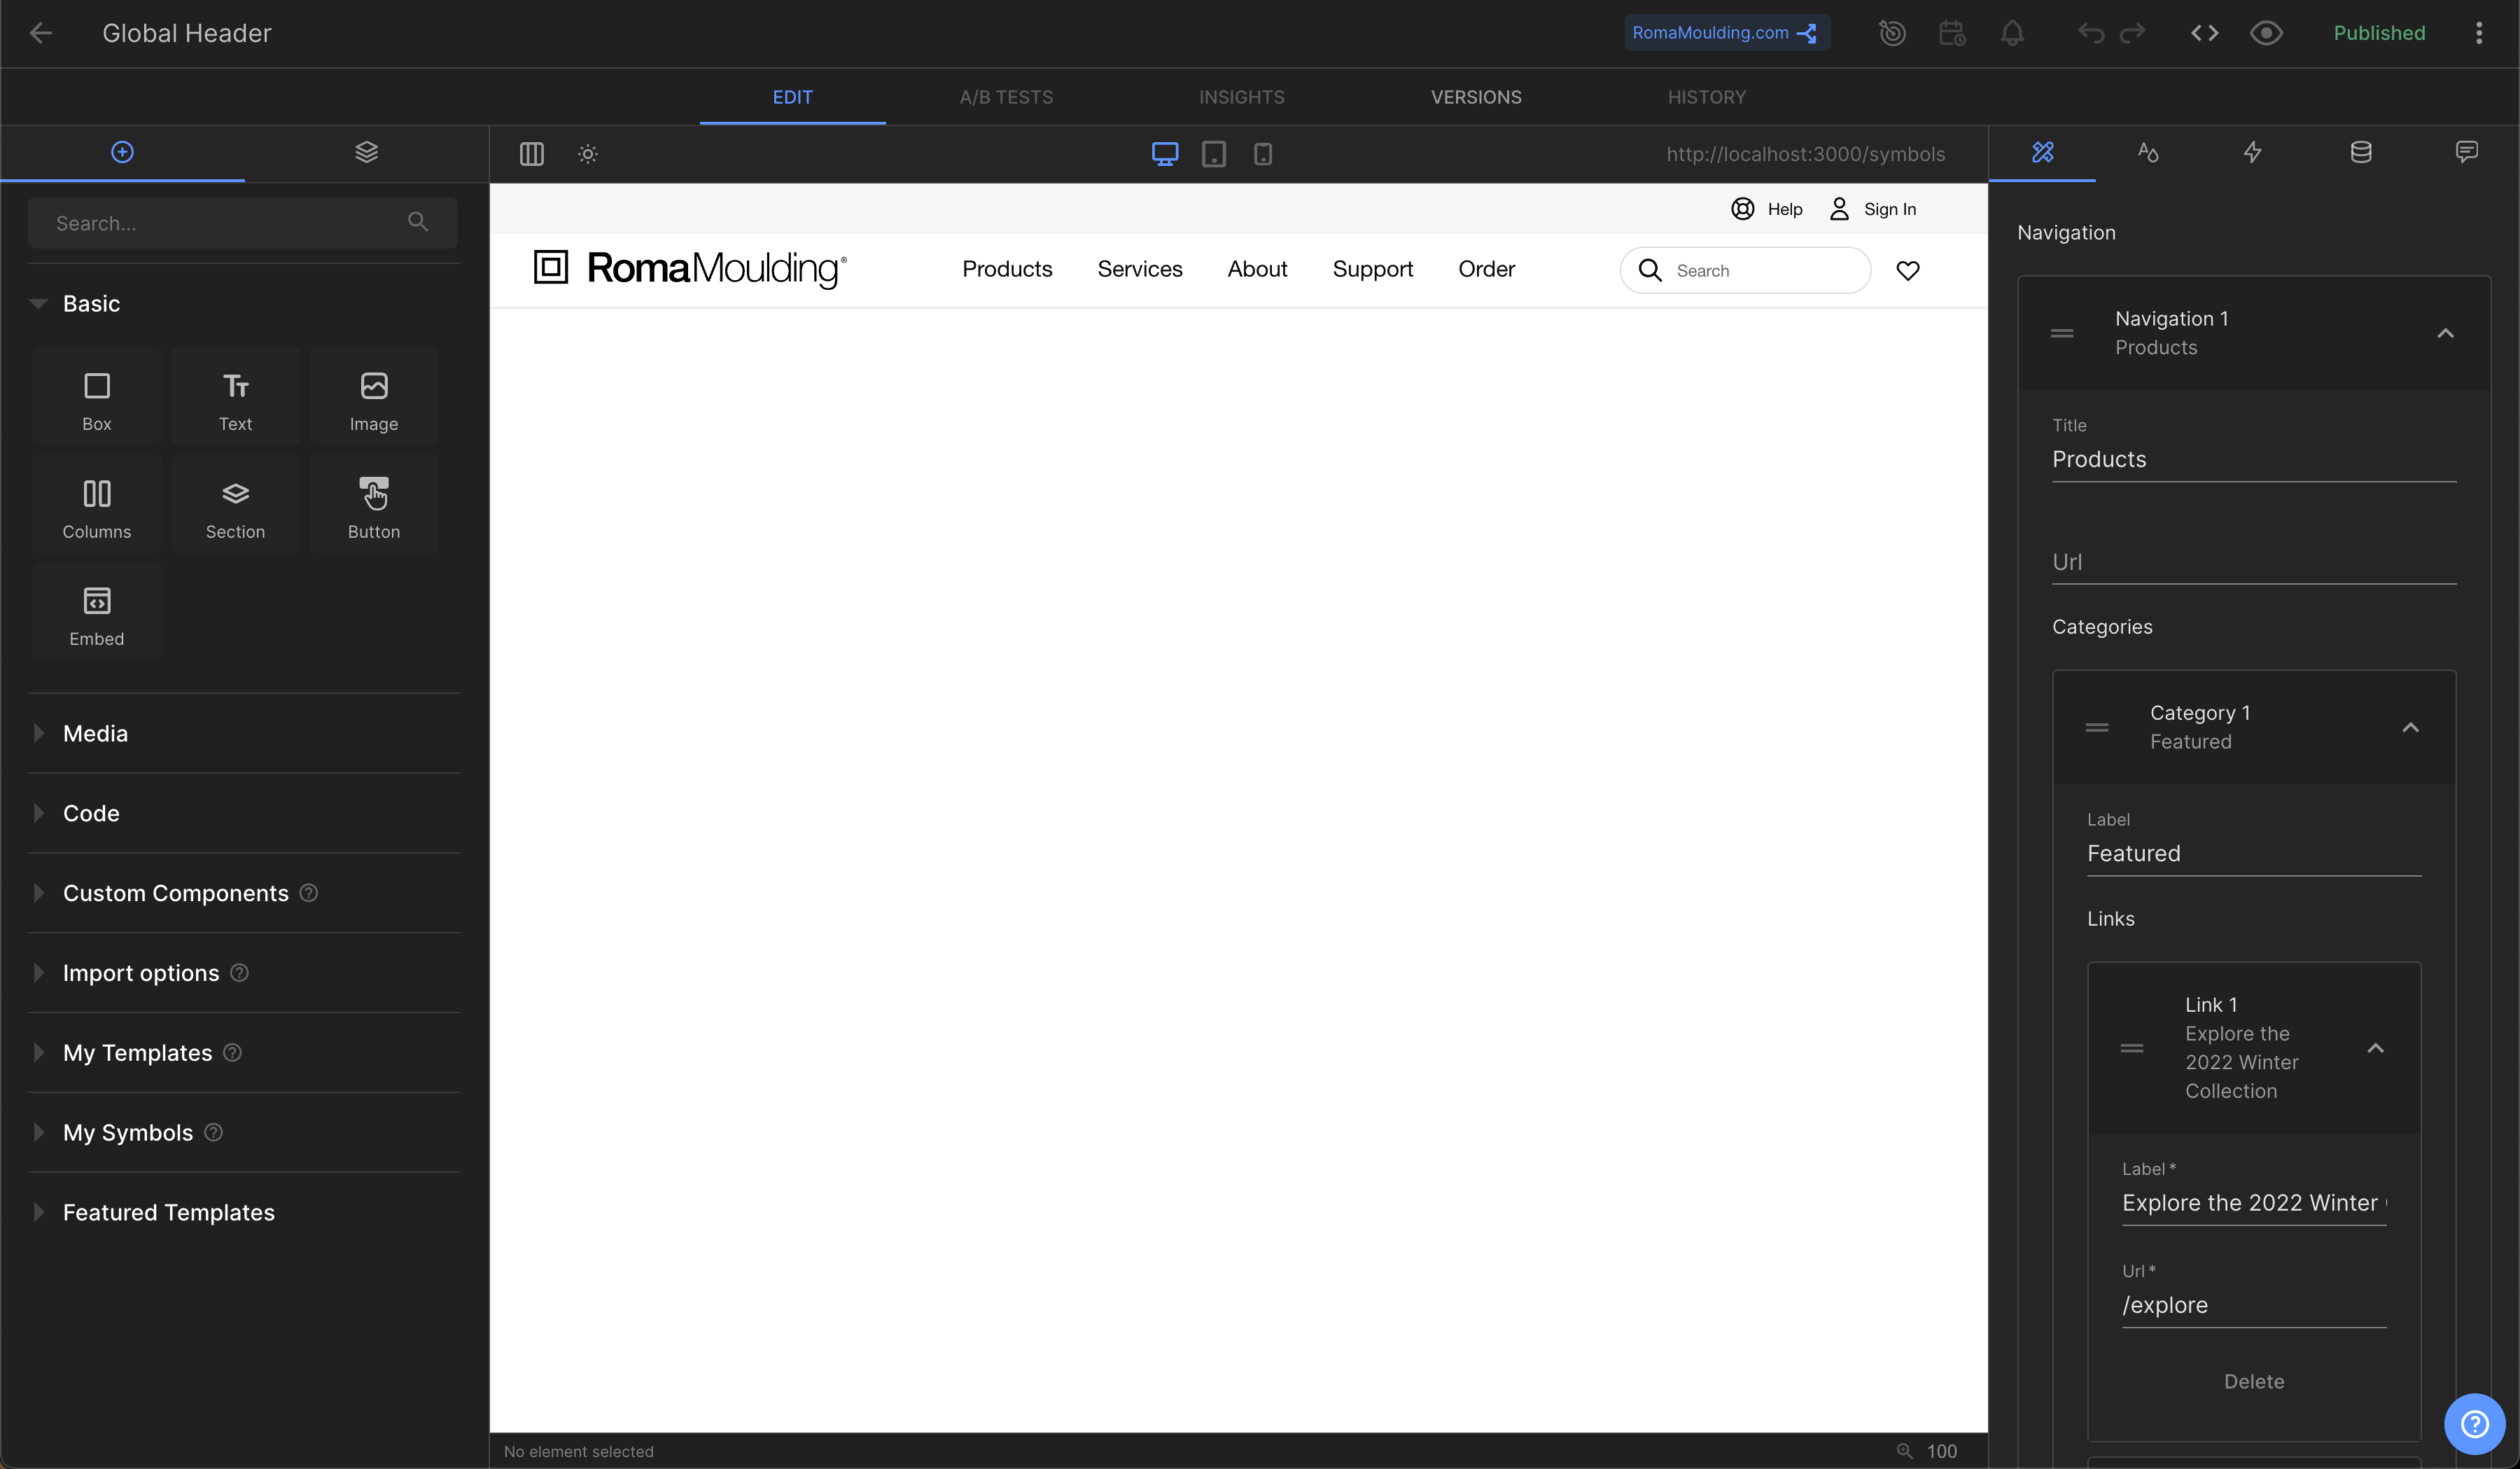Select the tablet viewport icon
The image size is (2520, 1469).
pyautogui.click(x=1213, y=154)
